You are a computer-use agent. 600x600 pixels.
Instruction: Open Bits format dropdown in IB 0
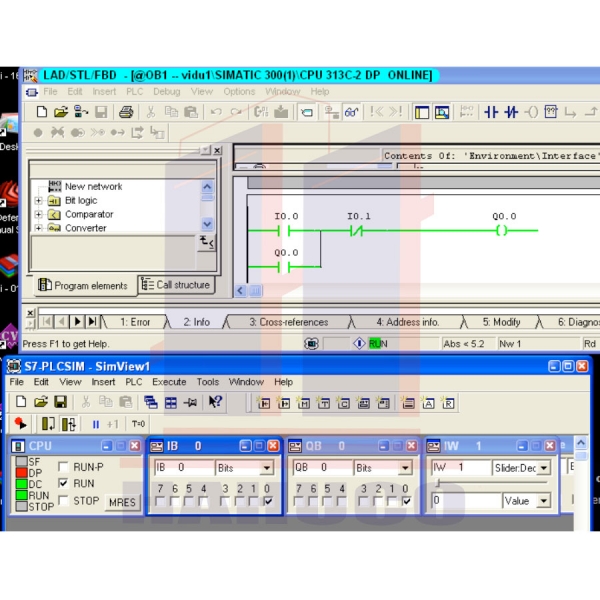click(267, 468)
